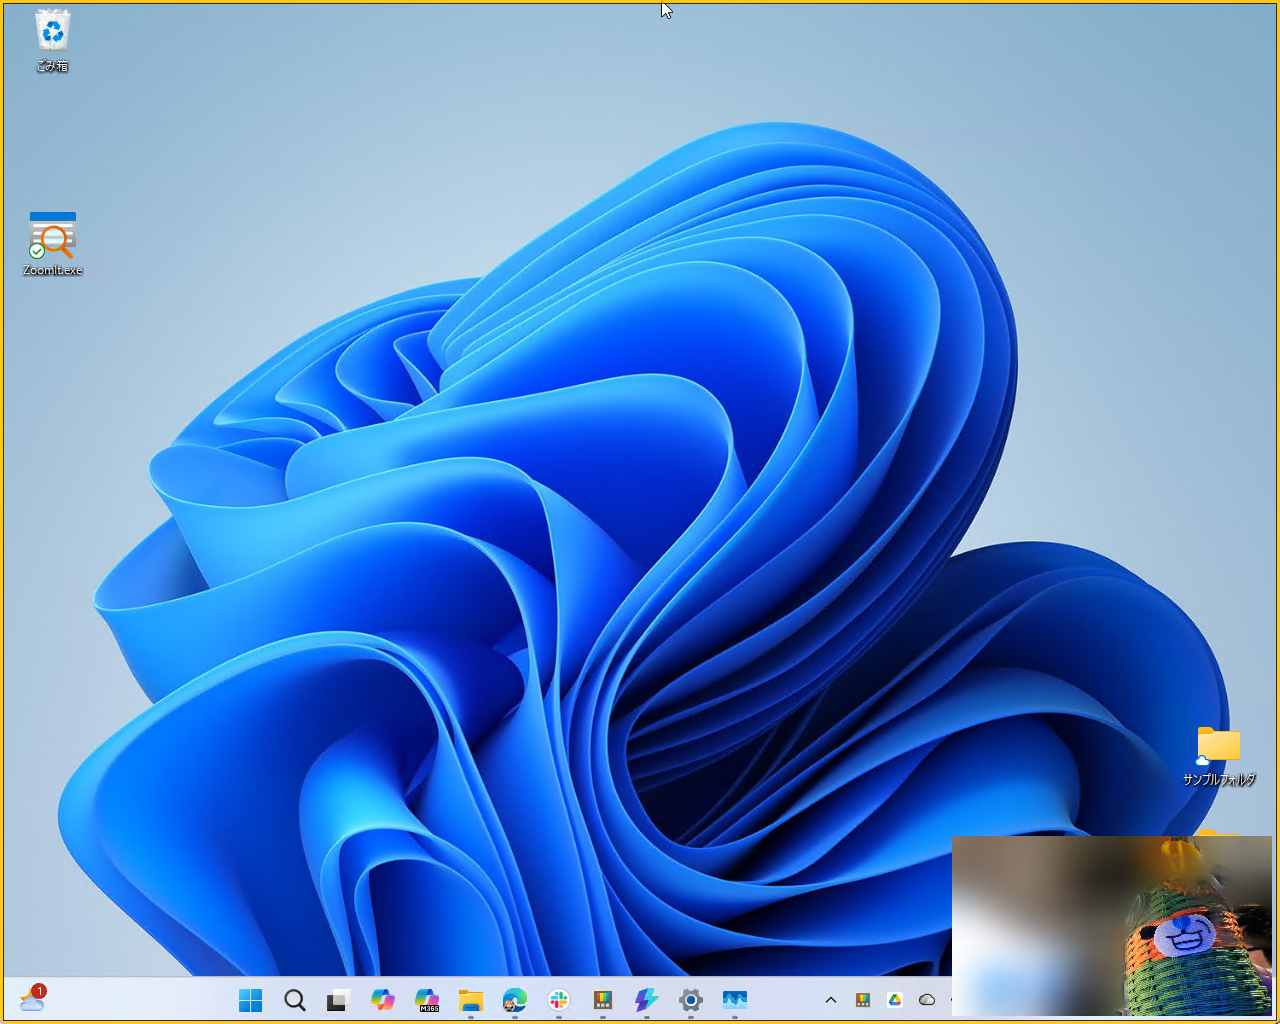Open the PowerToys app beside Slack
The image size is (1280, 1024).
(x=603, y=1000)
